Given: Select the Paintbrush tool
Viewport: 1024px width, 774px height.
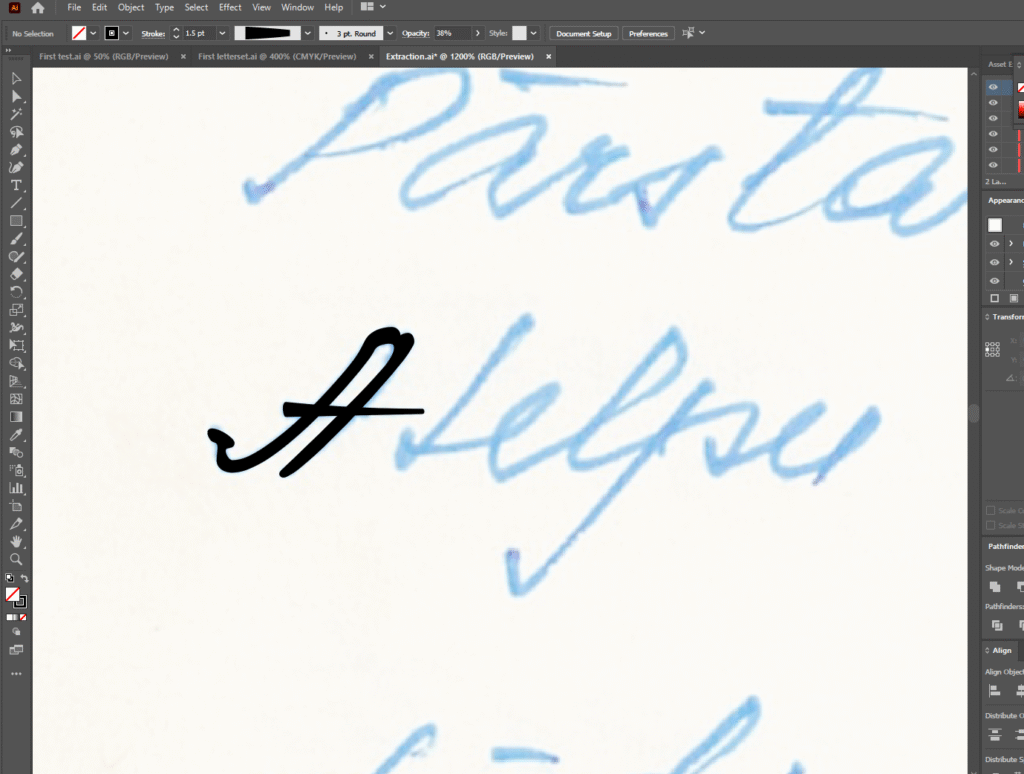Looking at the screenshot, I should point(16,238).
